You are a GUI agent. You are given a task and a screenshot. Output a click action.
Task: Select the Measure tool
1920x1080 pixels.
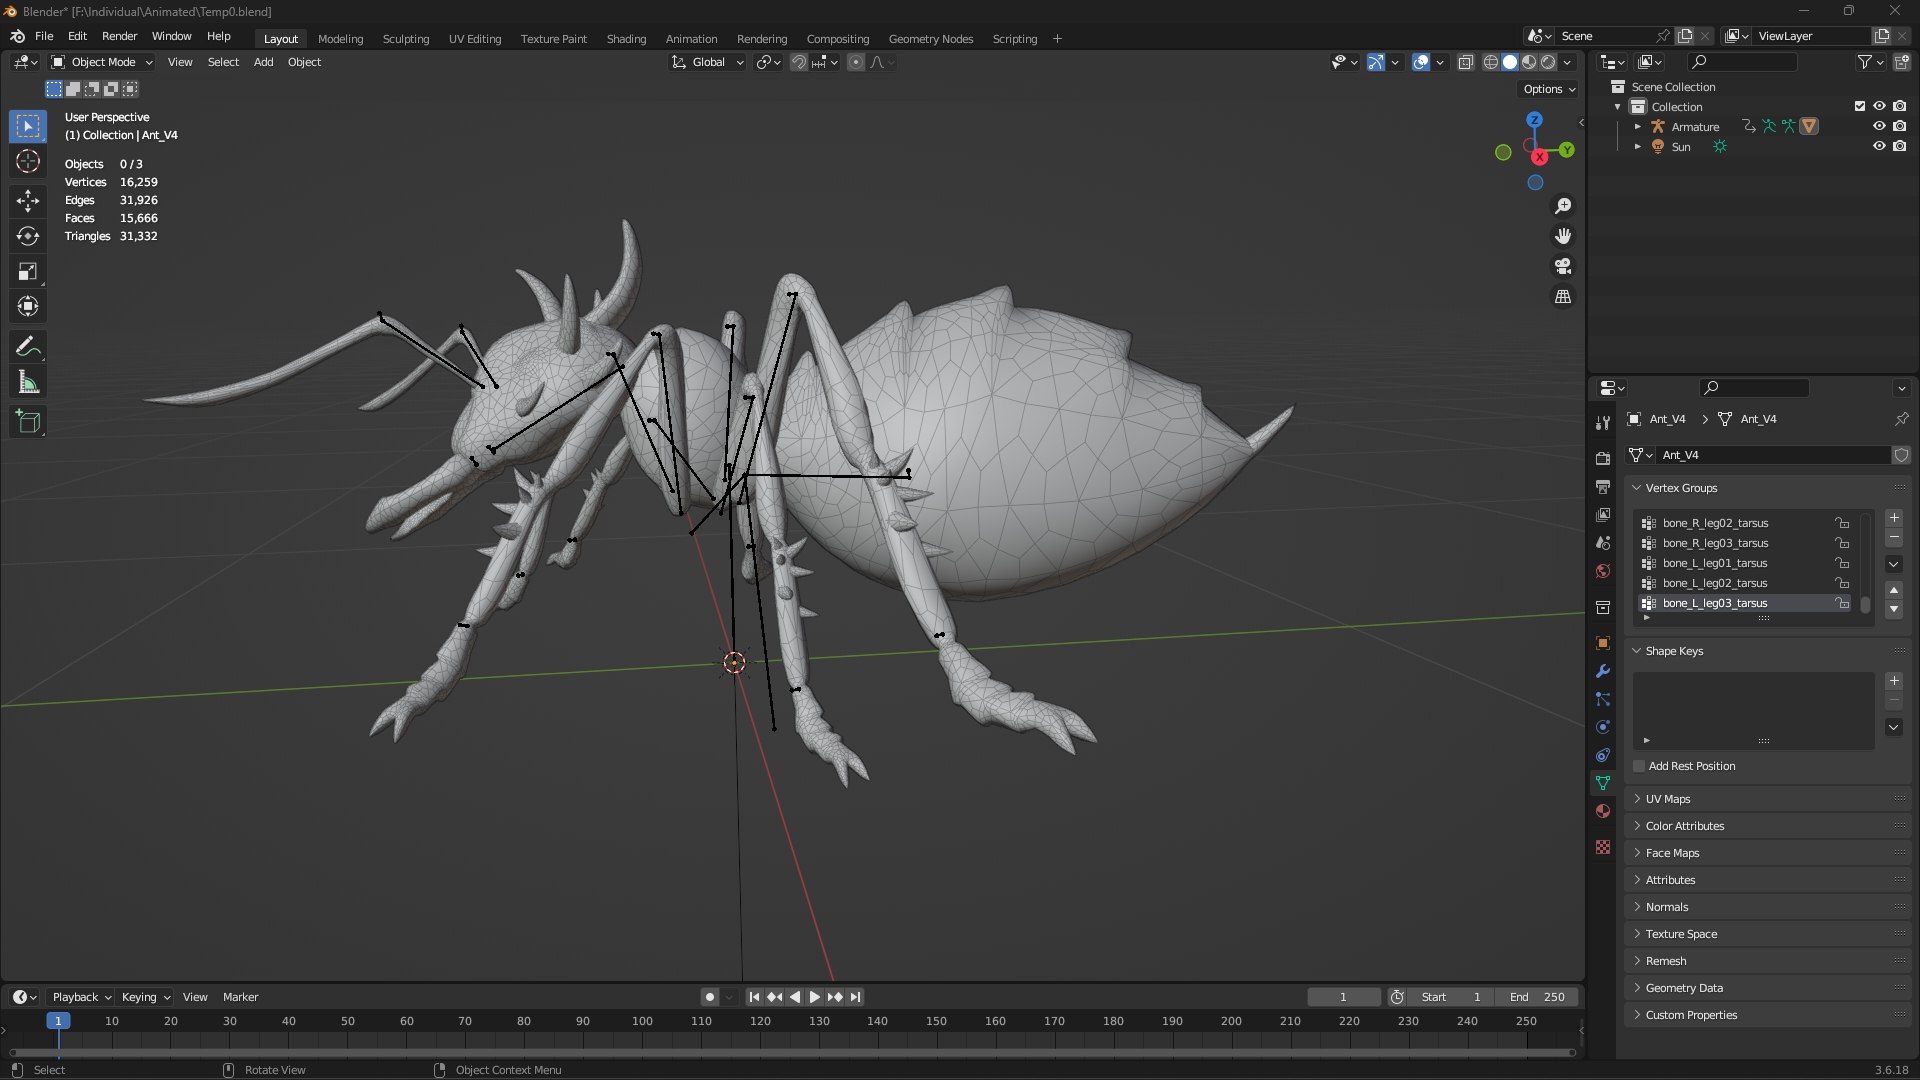pos(28,382)
